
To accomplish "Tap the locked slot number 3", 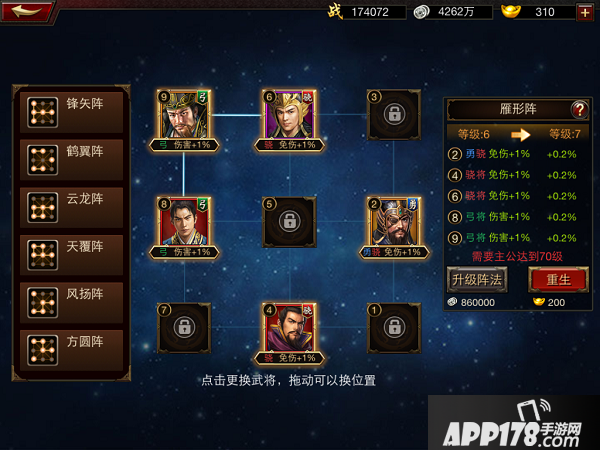I will [394, 114].
